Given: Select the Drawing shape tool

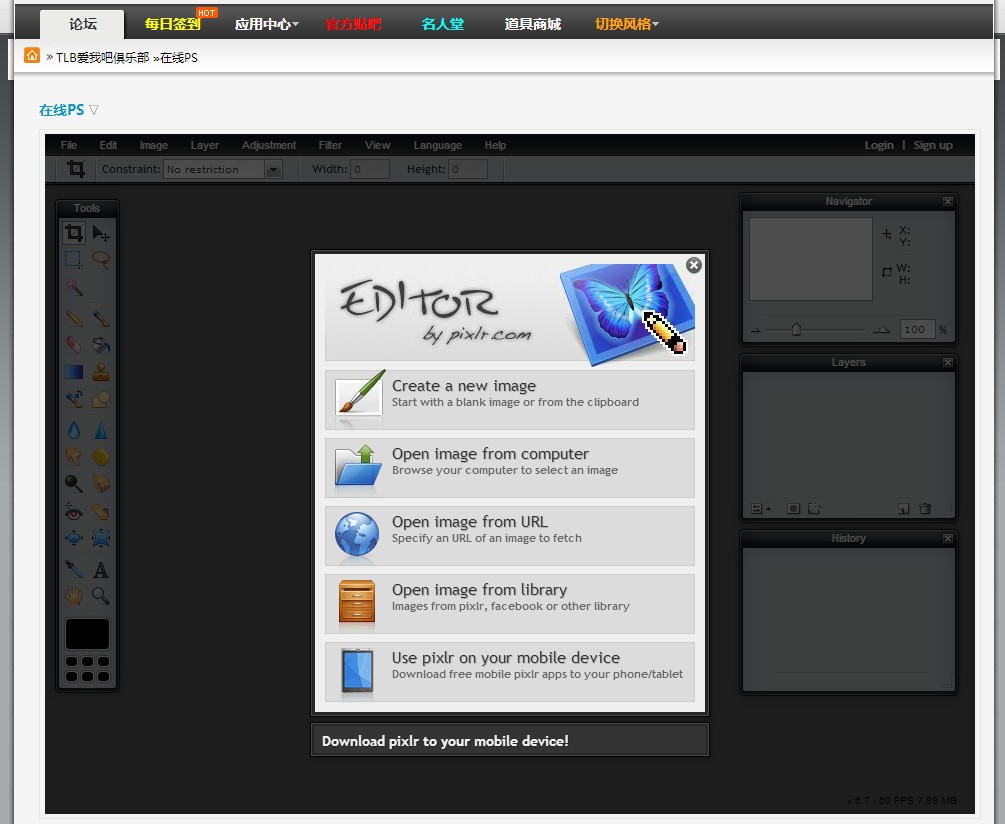Looking at the screenshot, I should coord(101,399).
